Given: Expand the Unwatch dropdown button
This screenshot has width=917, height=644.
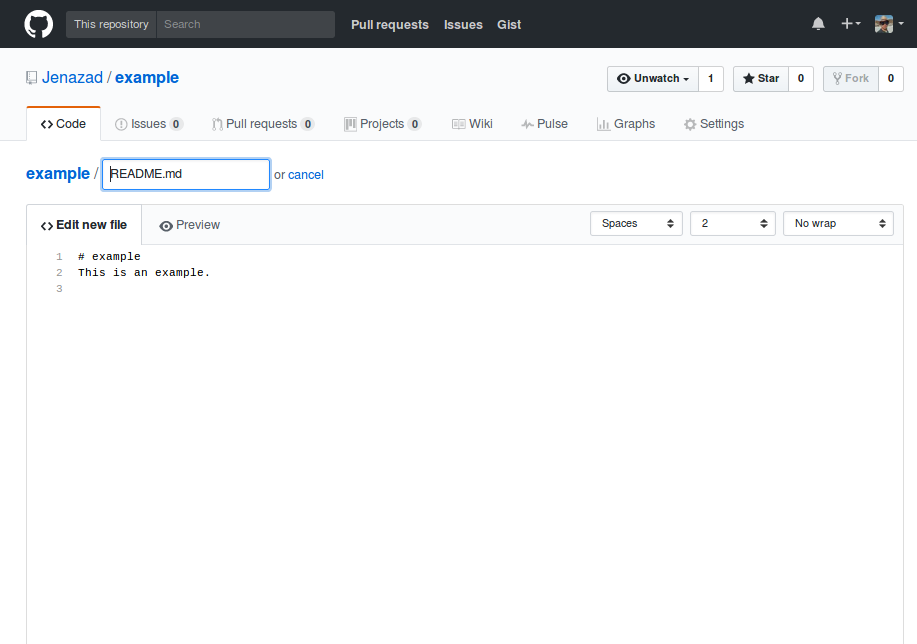Looking at the screenshot, I should (653, 78).
